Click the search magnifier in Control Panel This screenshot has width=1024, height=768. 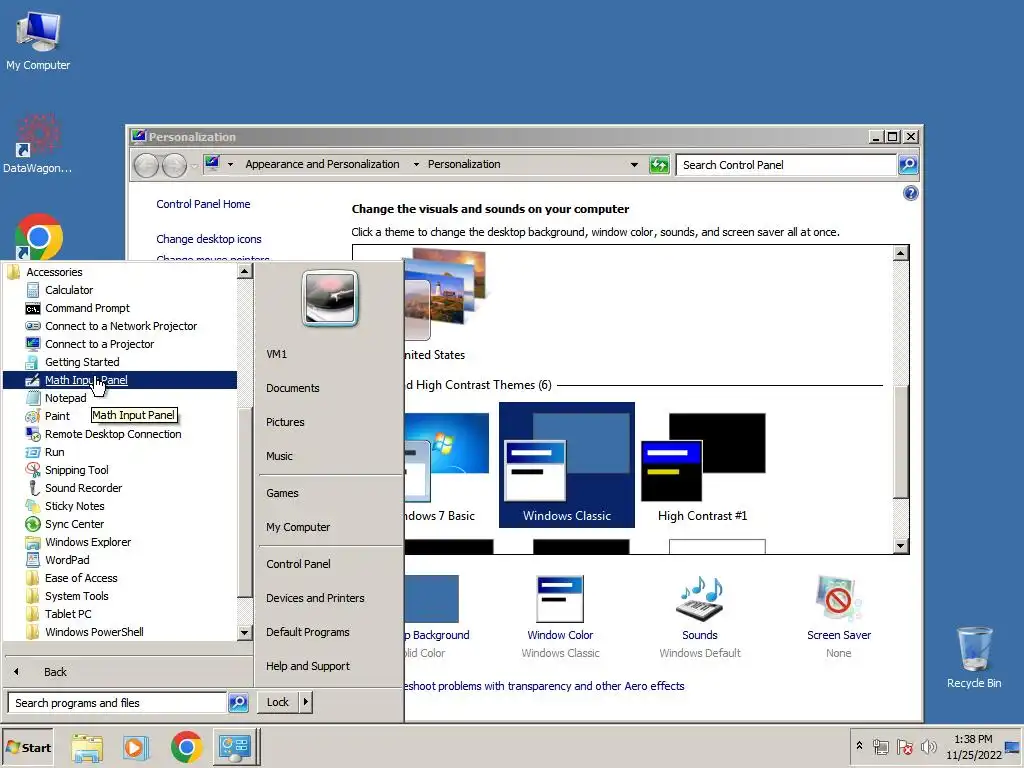tap(908, 165)
